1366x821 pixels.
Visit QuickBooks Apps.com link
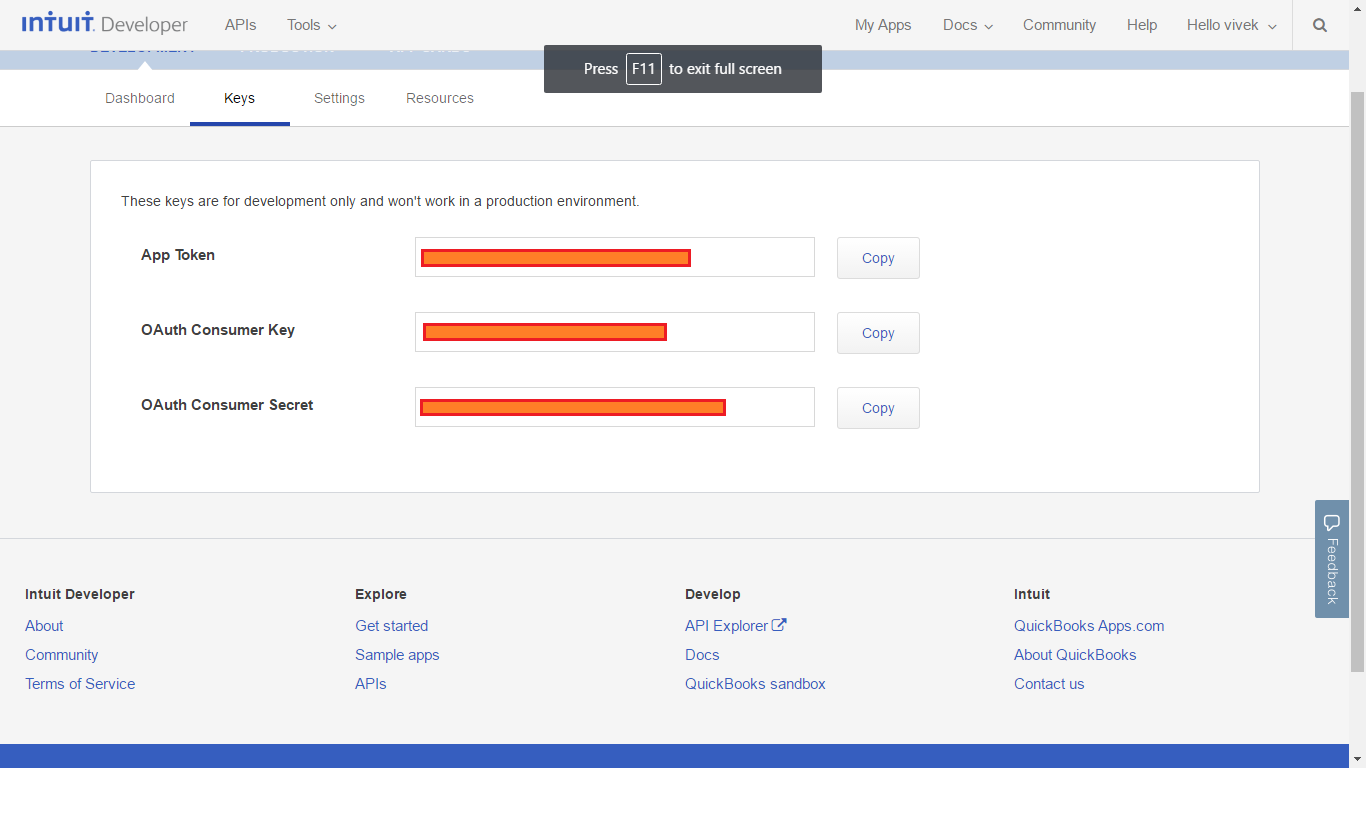(1089, 626)
